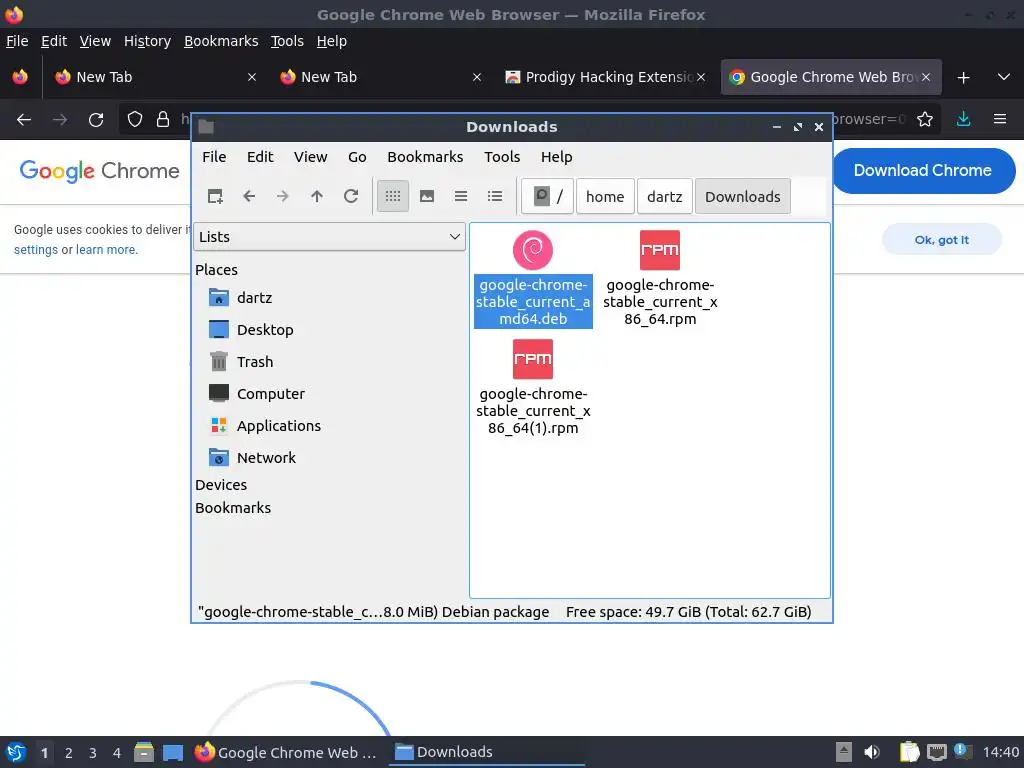Show site security lock information

(163, 120)
